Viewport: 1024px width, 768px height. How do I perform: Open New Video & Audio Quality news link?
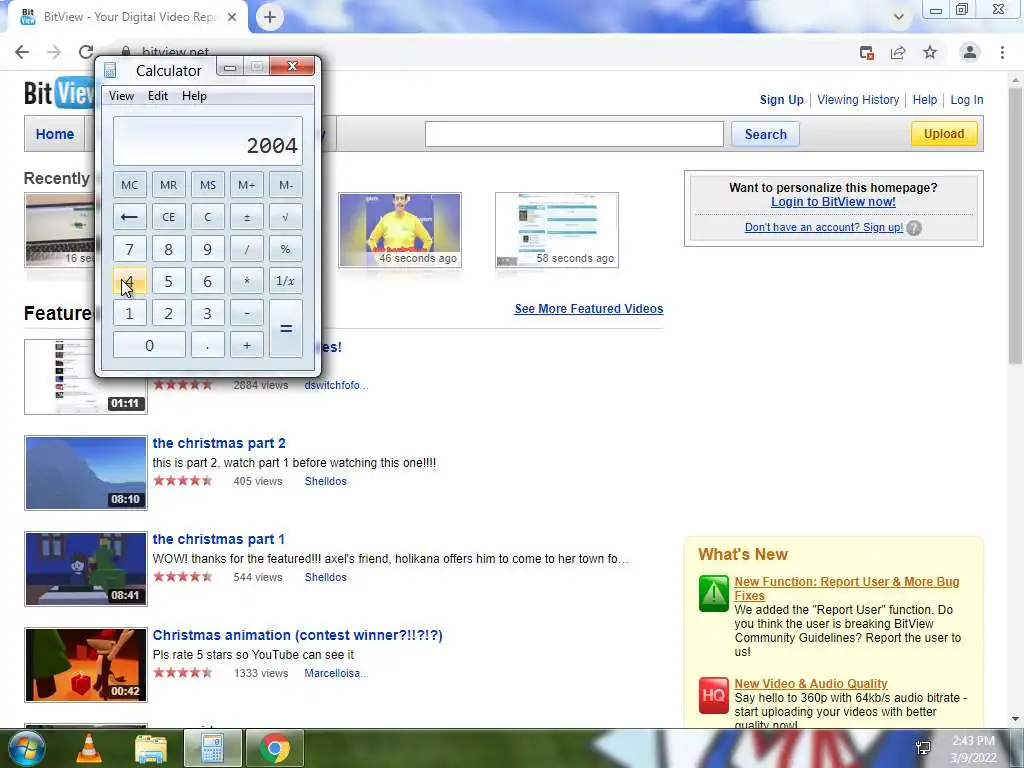[810, 684]
